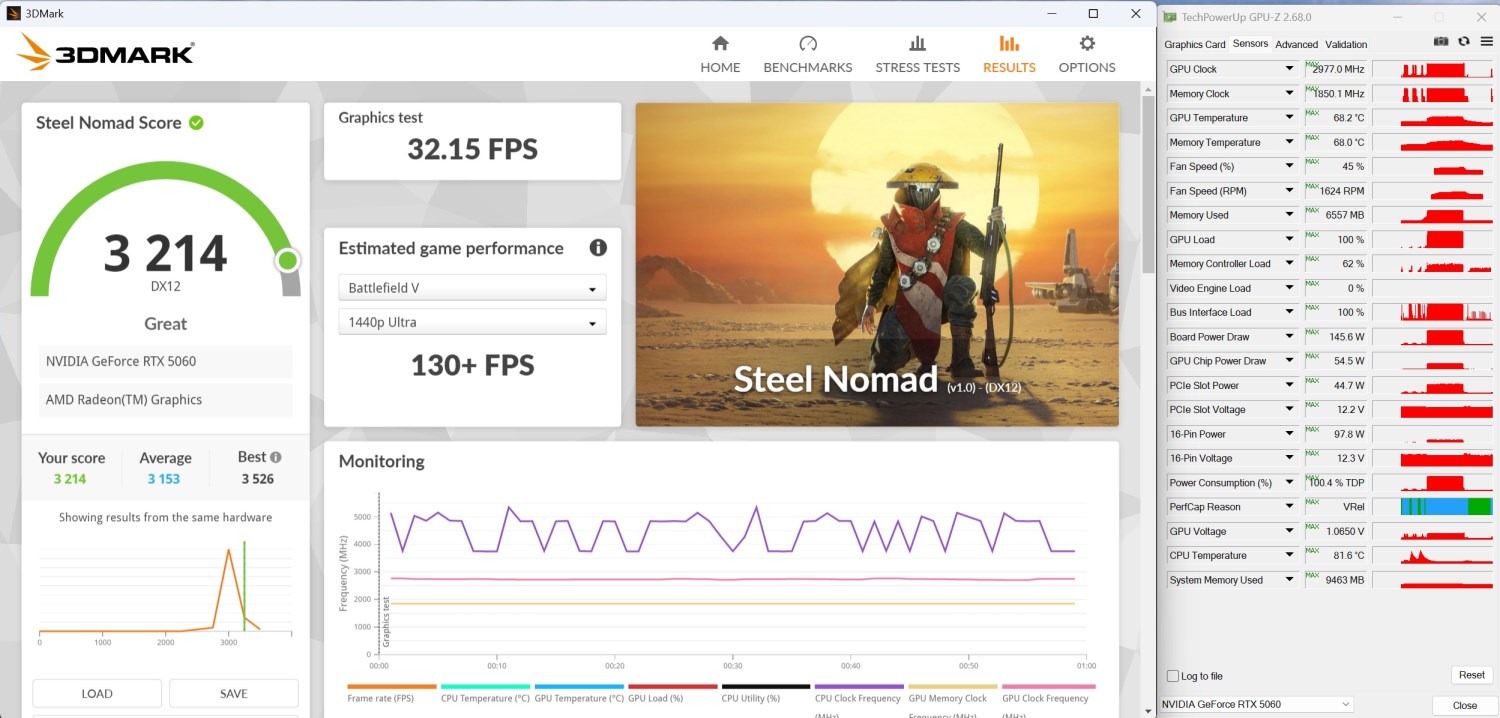Open the BENCHMARKS section
The image size is (1500, 718).
(808, 55)
